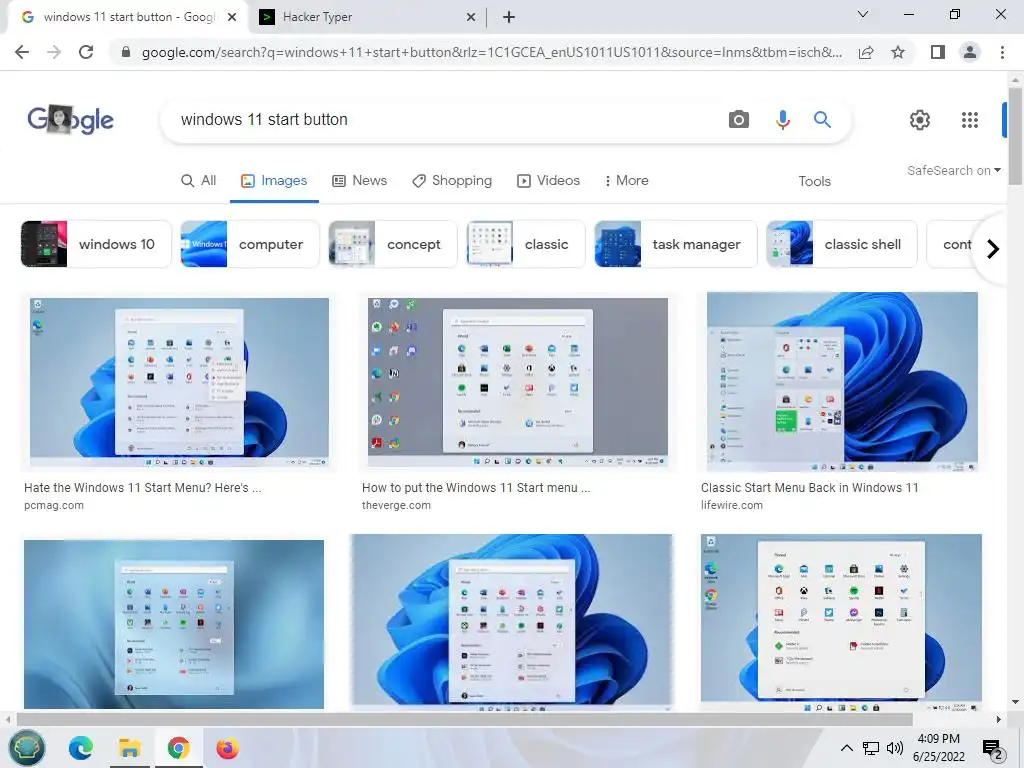Screen dimensions: 1024x768
Task: Visit the pcmag.com source
Action: [x=54, y=505]
